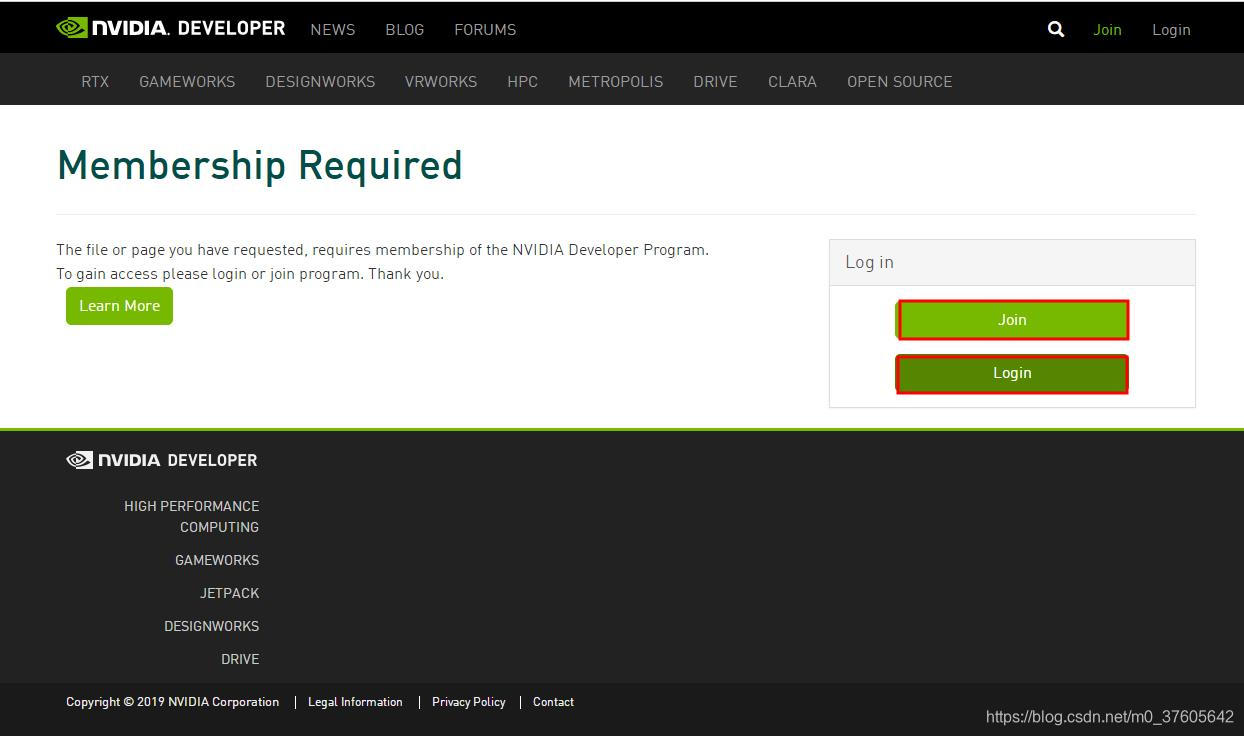Screen dimensions: 1244x736
Task: Open the DRIVE footer link
Action: [240, 659]
